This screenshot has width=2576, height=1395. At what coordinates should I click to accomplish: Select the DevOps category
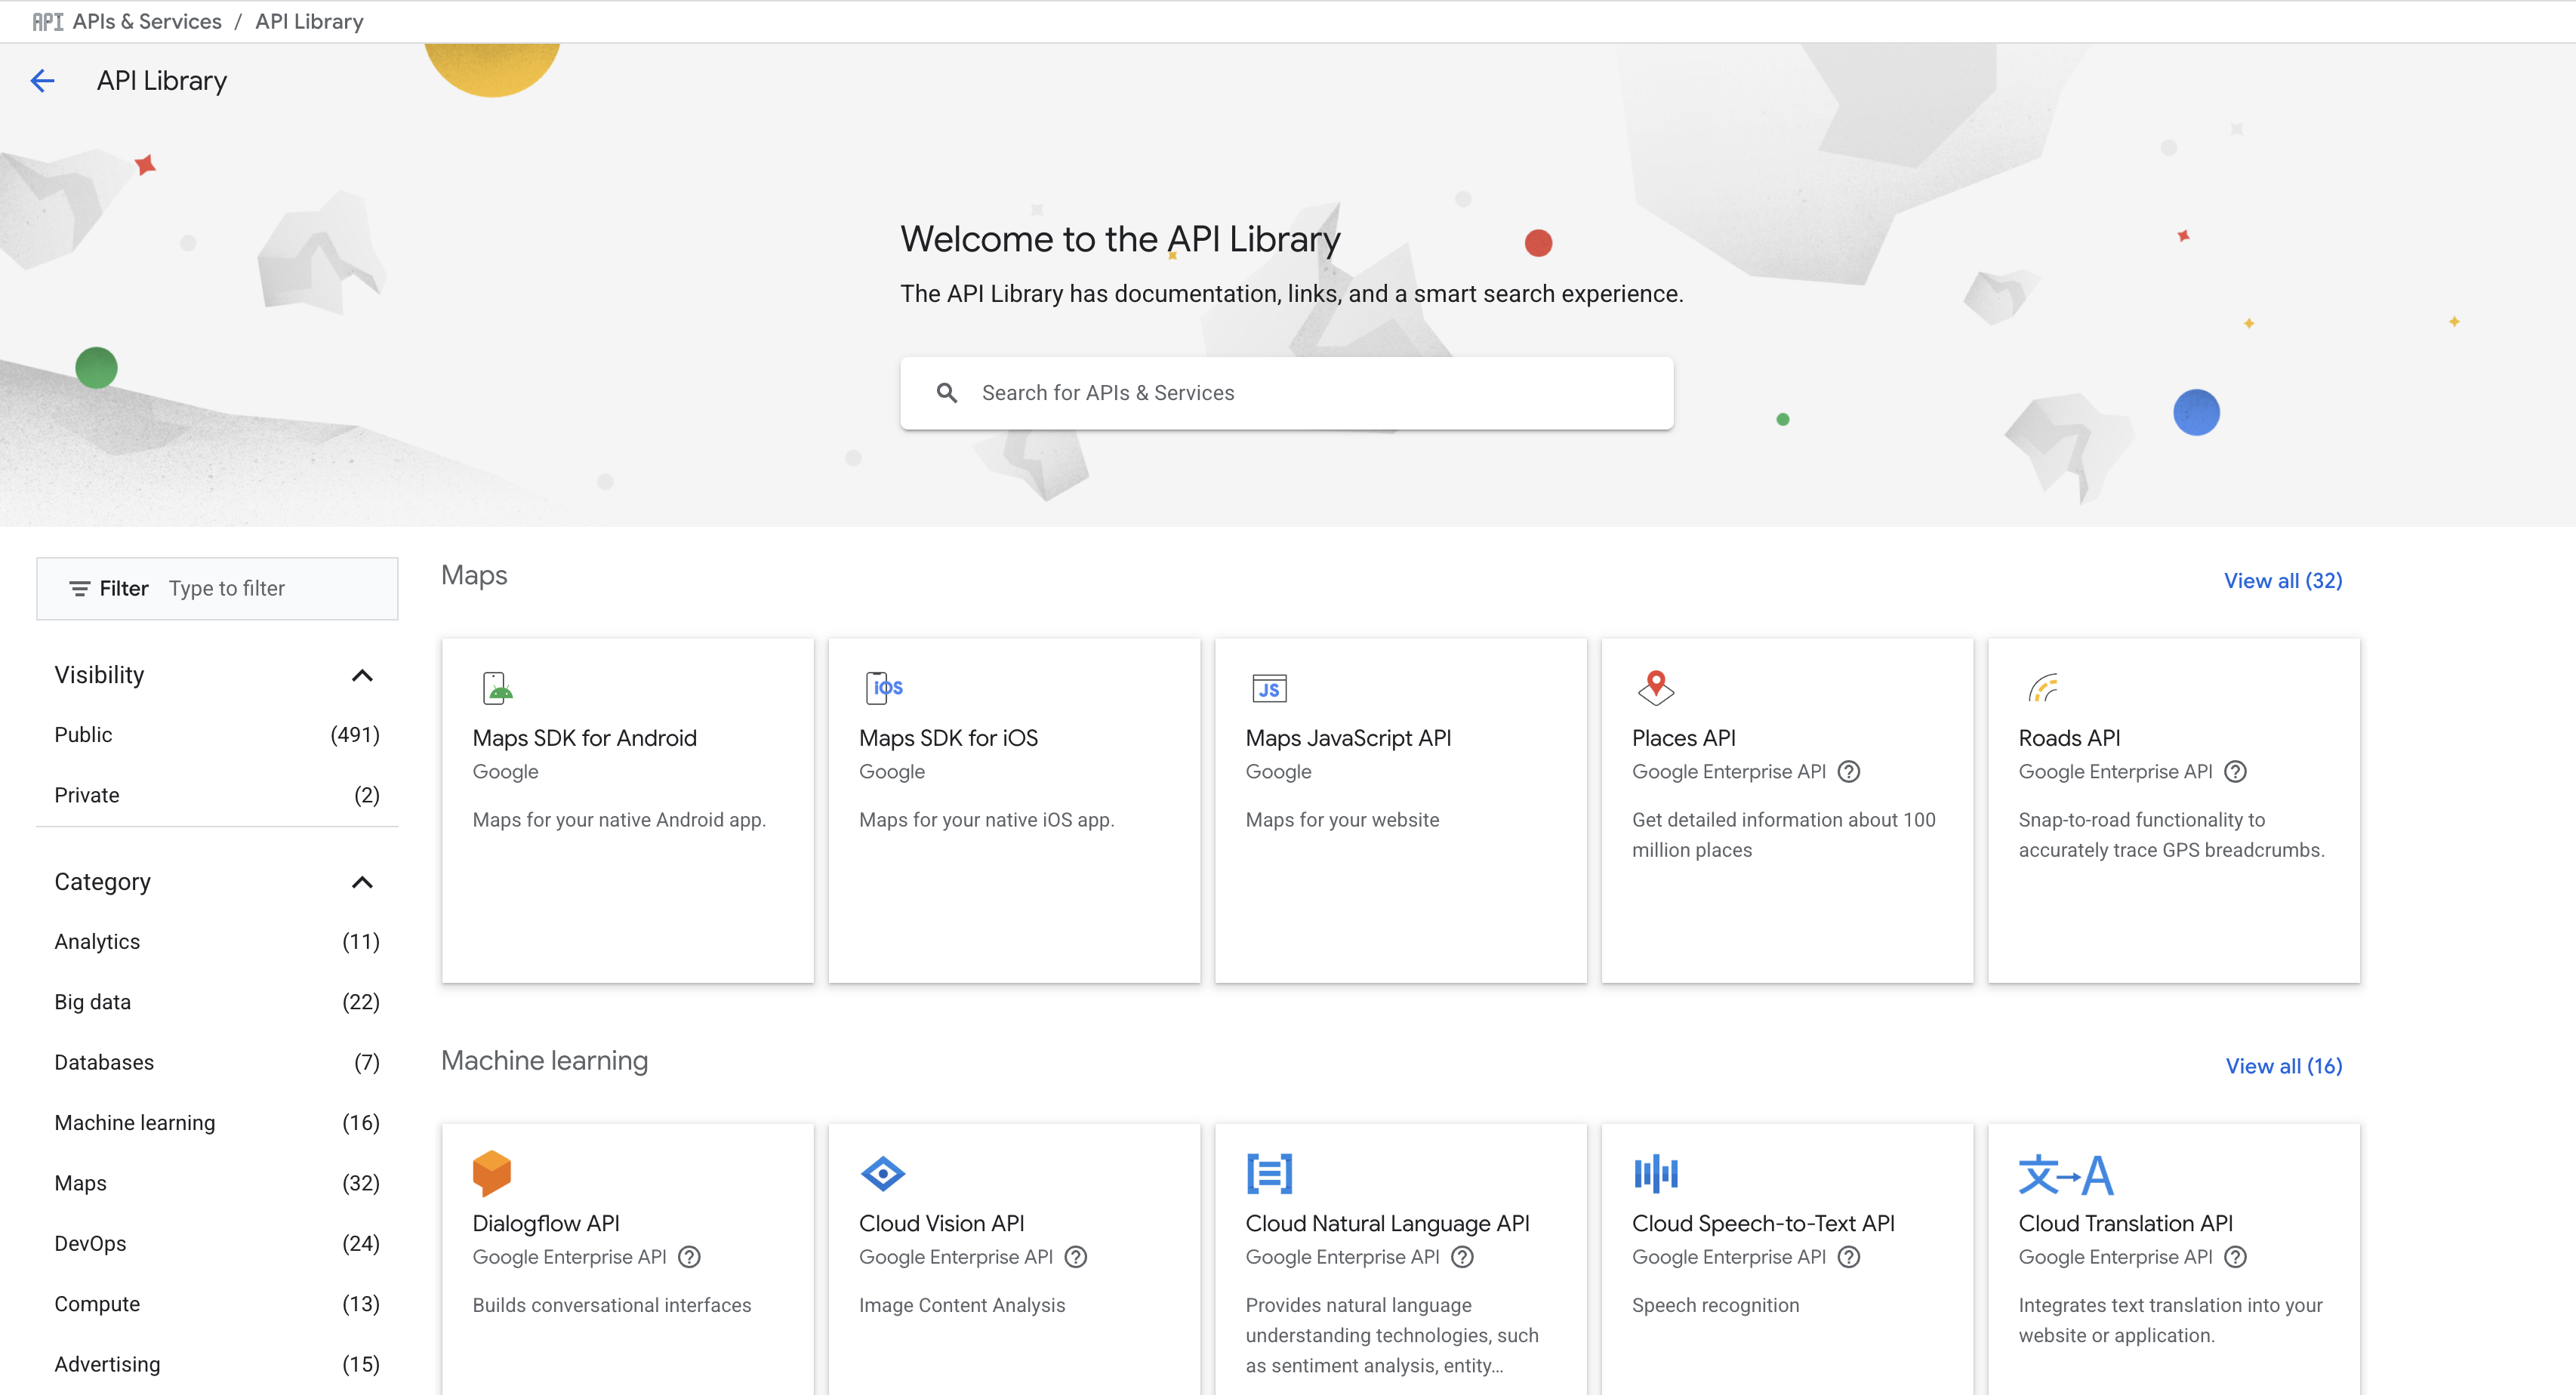pyautogui.click(x=217, y=1244)
